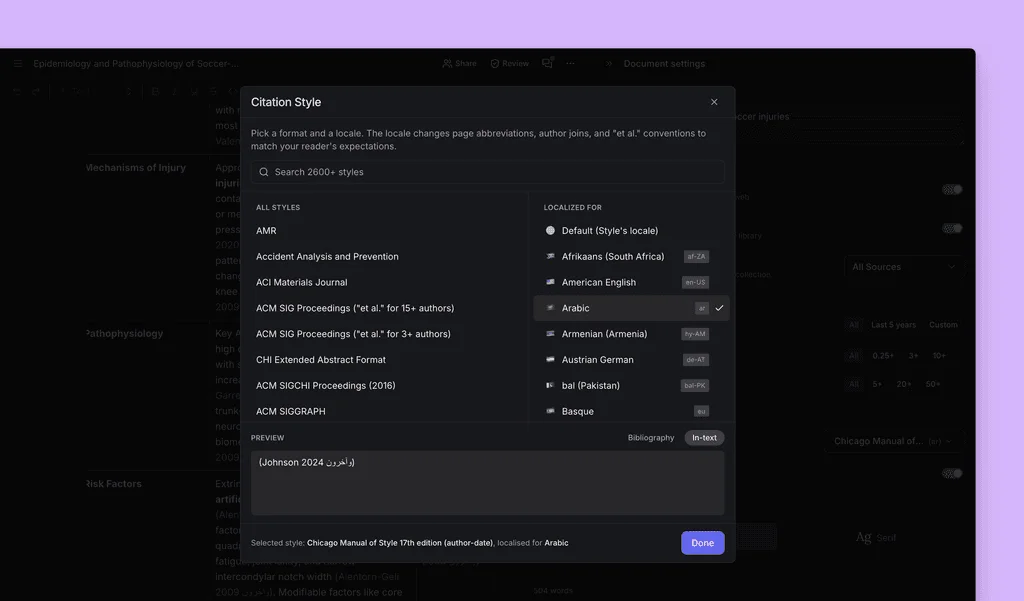
Task: Select the Custom date filter
Action: point(943,325)
